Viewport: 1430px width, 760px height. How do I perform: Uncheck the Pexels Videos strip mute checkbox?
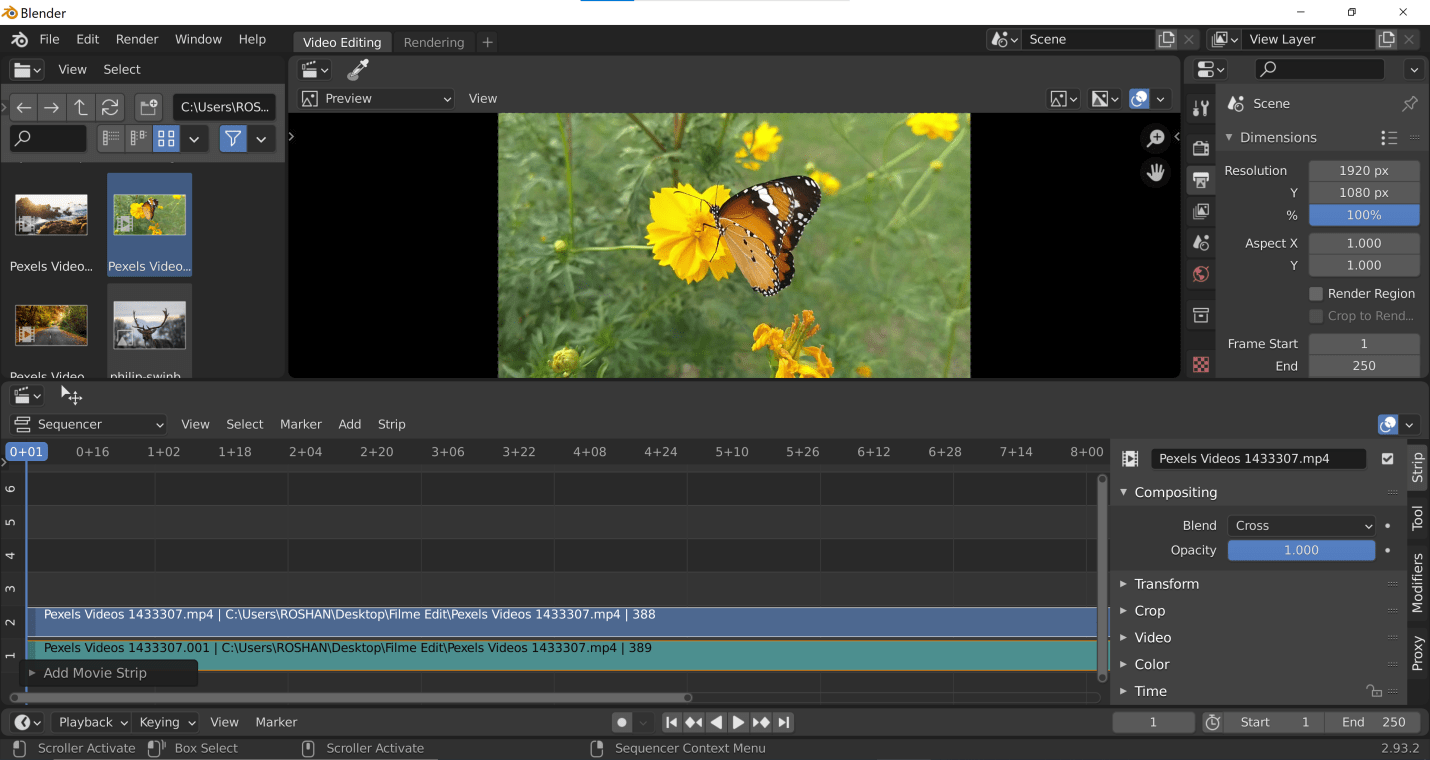tap(1387, 459)
